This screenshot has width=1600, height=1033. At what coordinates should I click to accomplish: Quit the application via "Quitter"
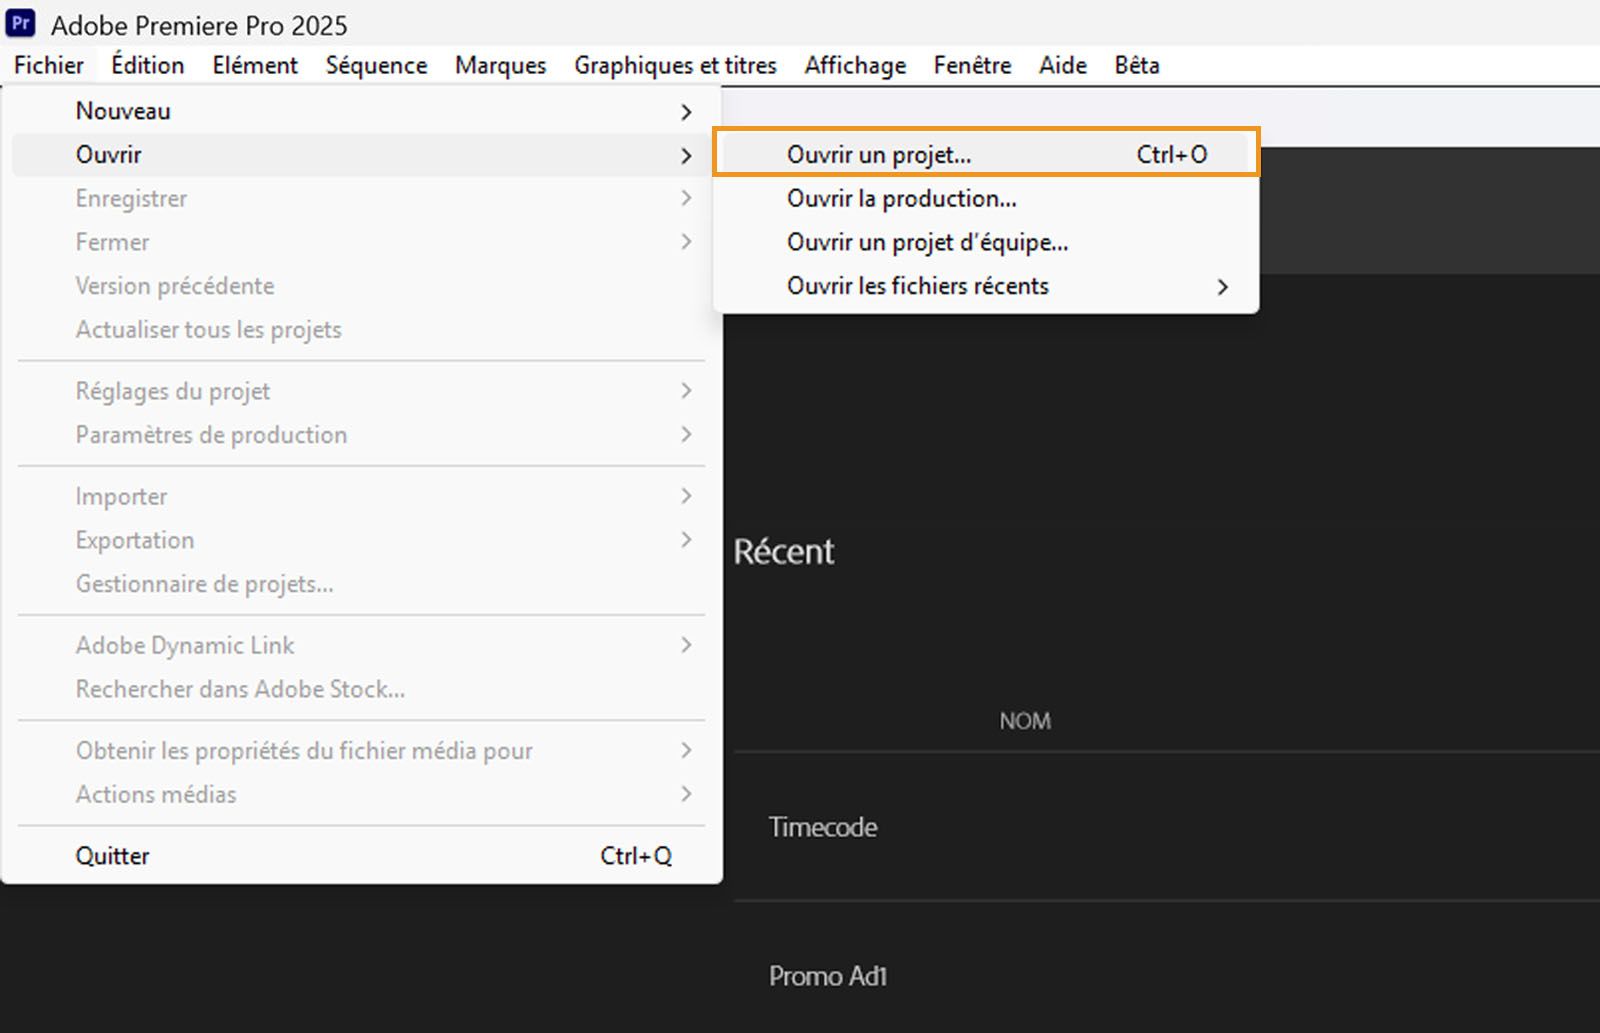[112, 855]
